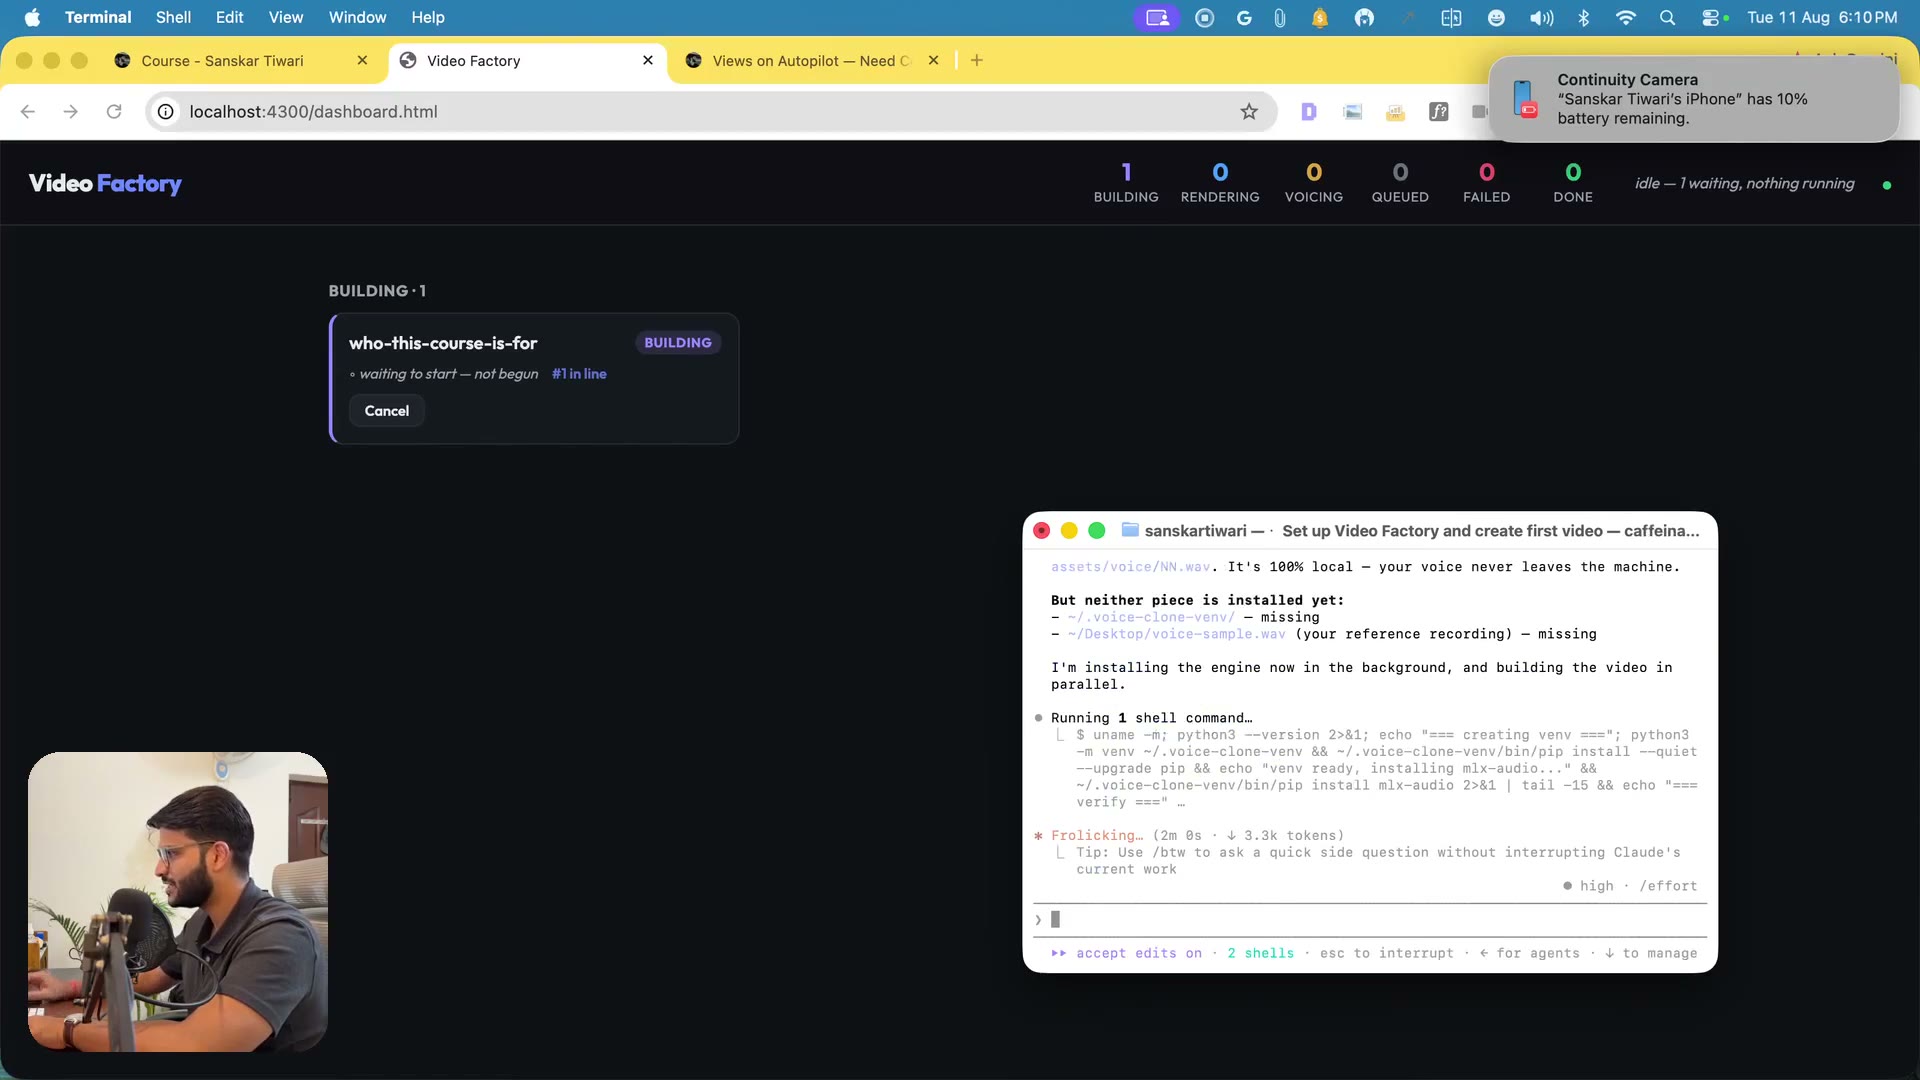Open the G menu bar icon
Image resolution: width=1920 pixels, height=1080 pixels.
[x=1244, y=17]
